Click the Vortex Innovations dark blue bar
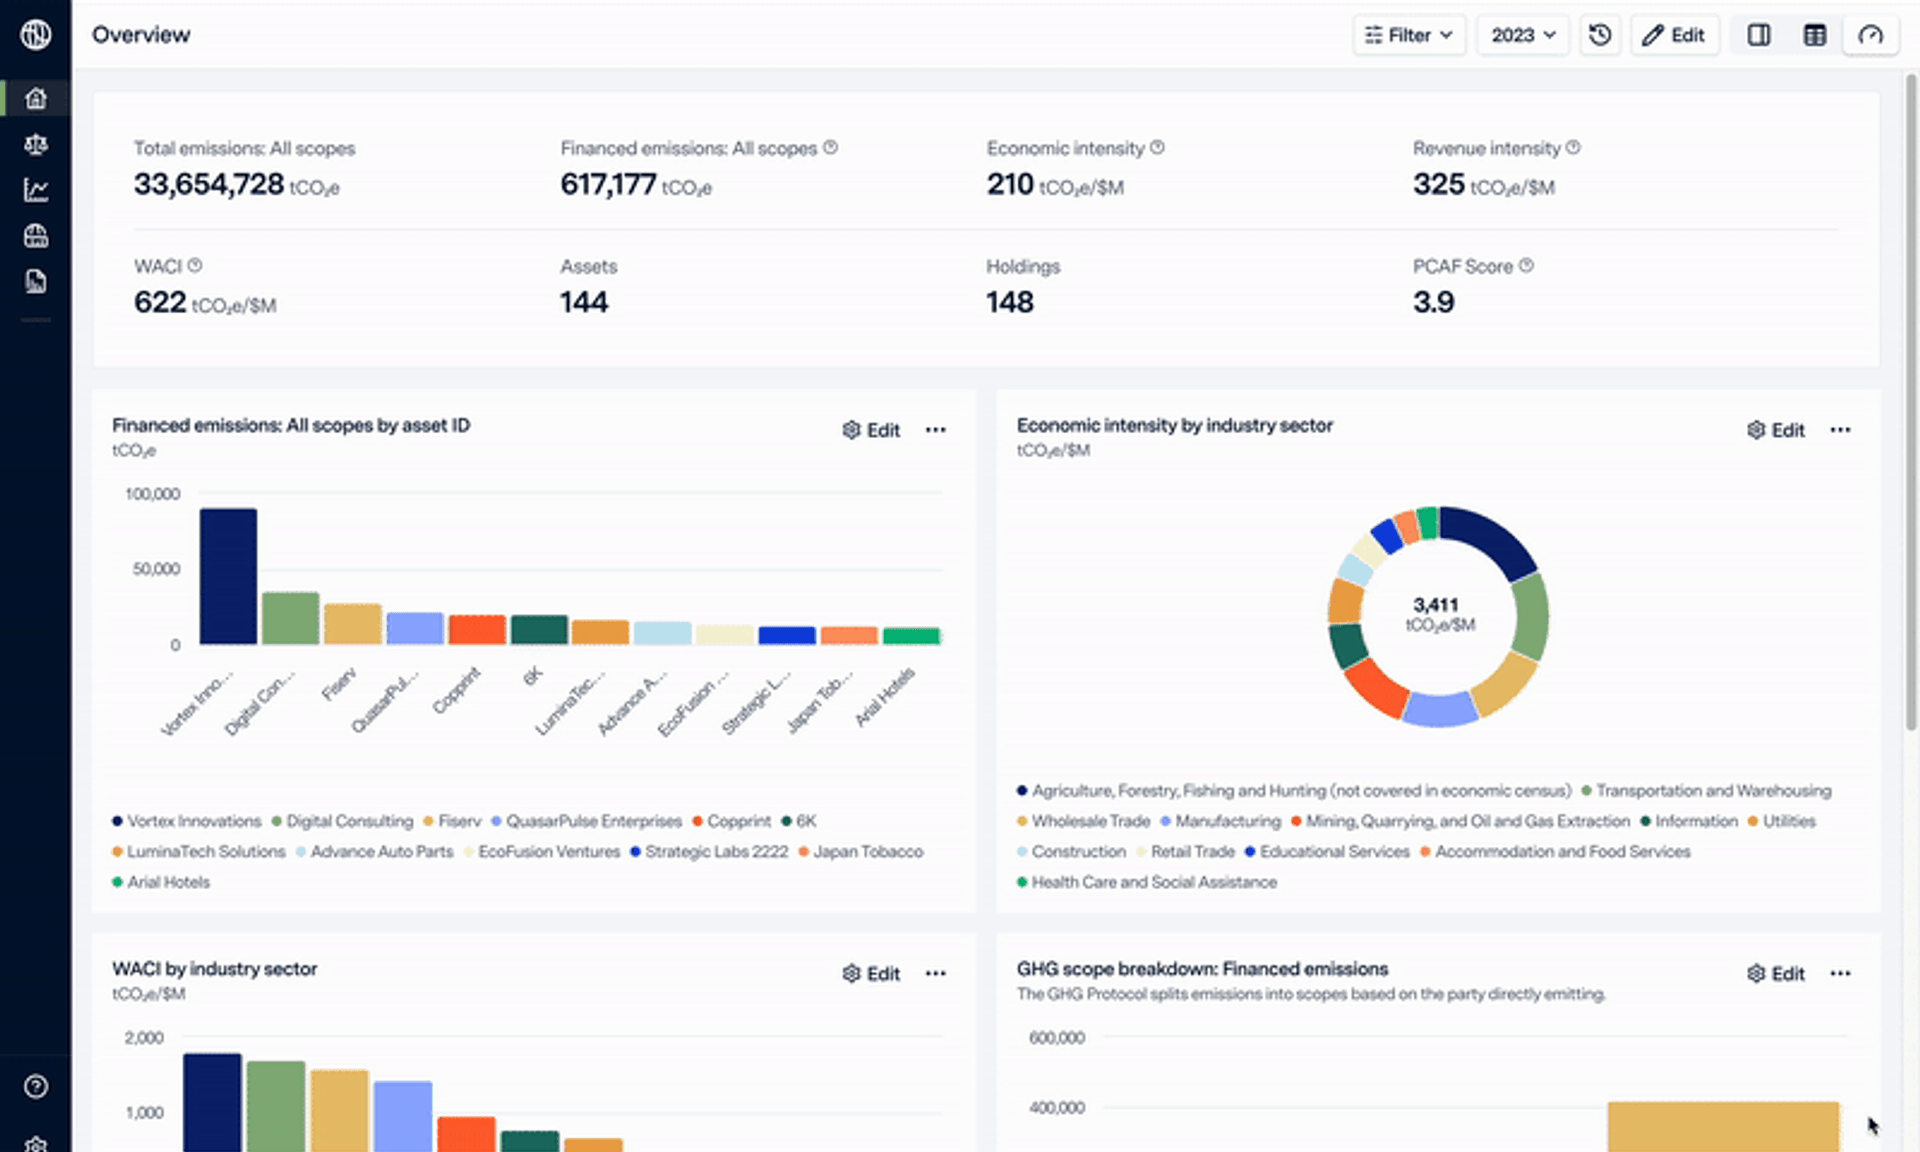1920x1152 pixels. (x=228, y=576)
